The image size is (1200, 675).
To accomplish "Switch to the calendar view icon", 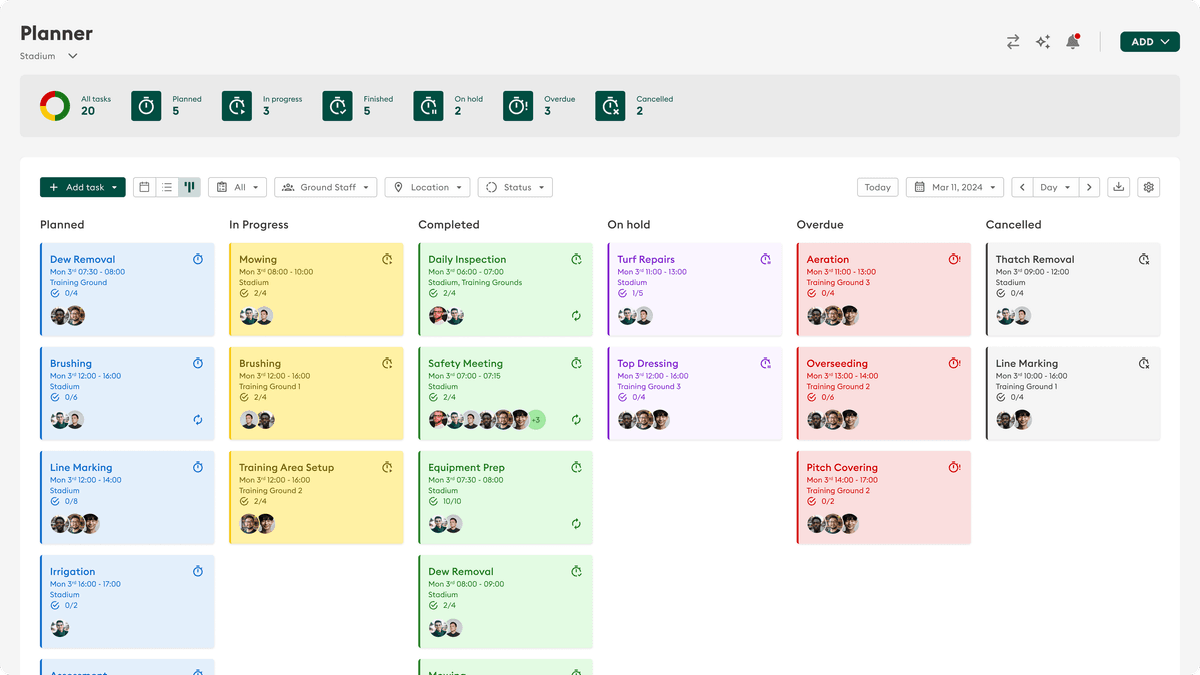I will point(144,187).
